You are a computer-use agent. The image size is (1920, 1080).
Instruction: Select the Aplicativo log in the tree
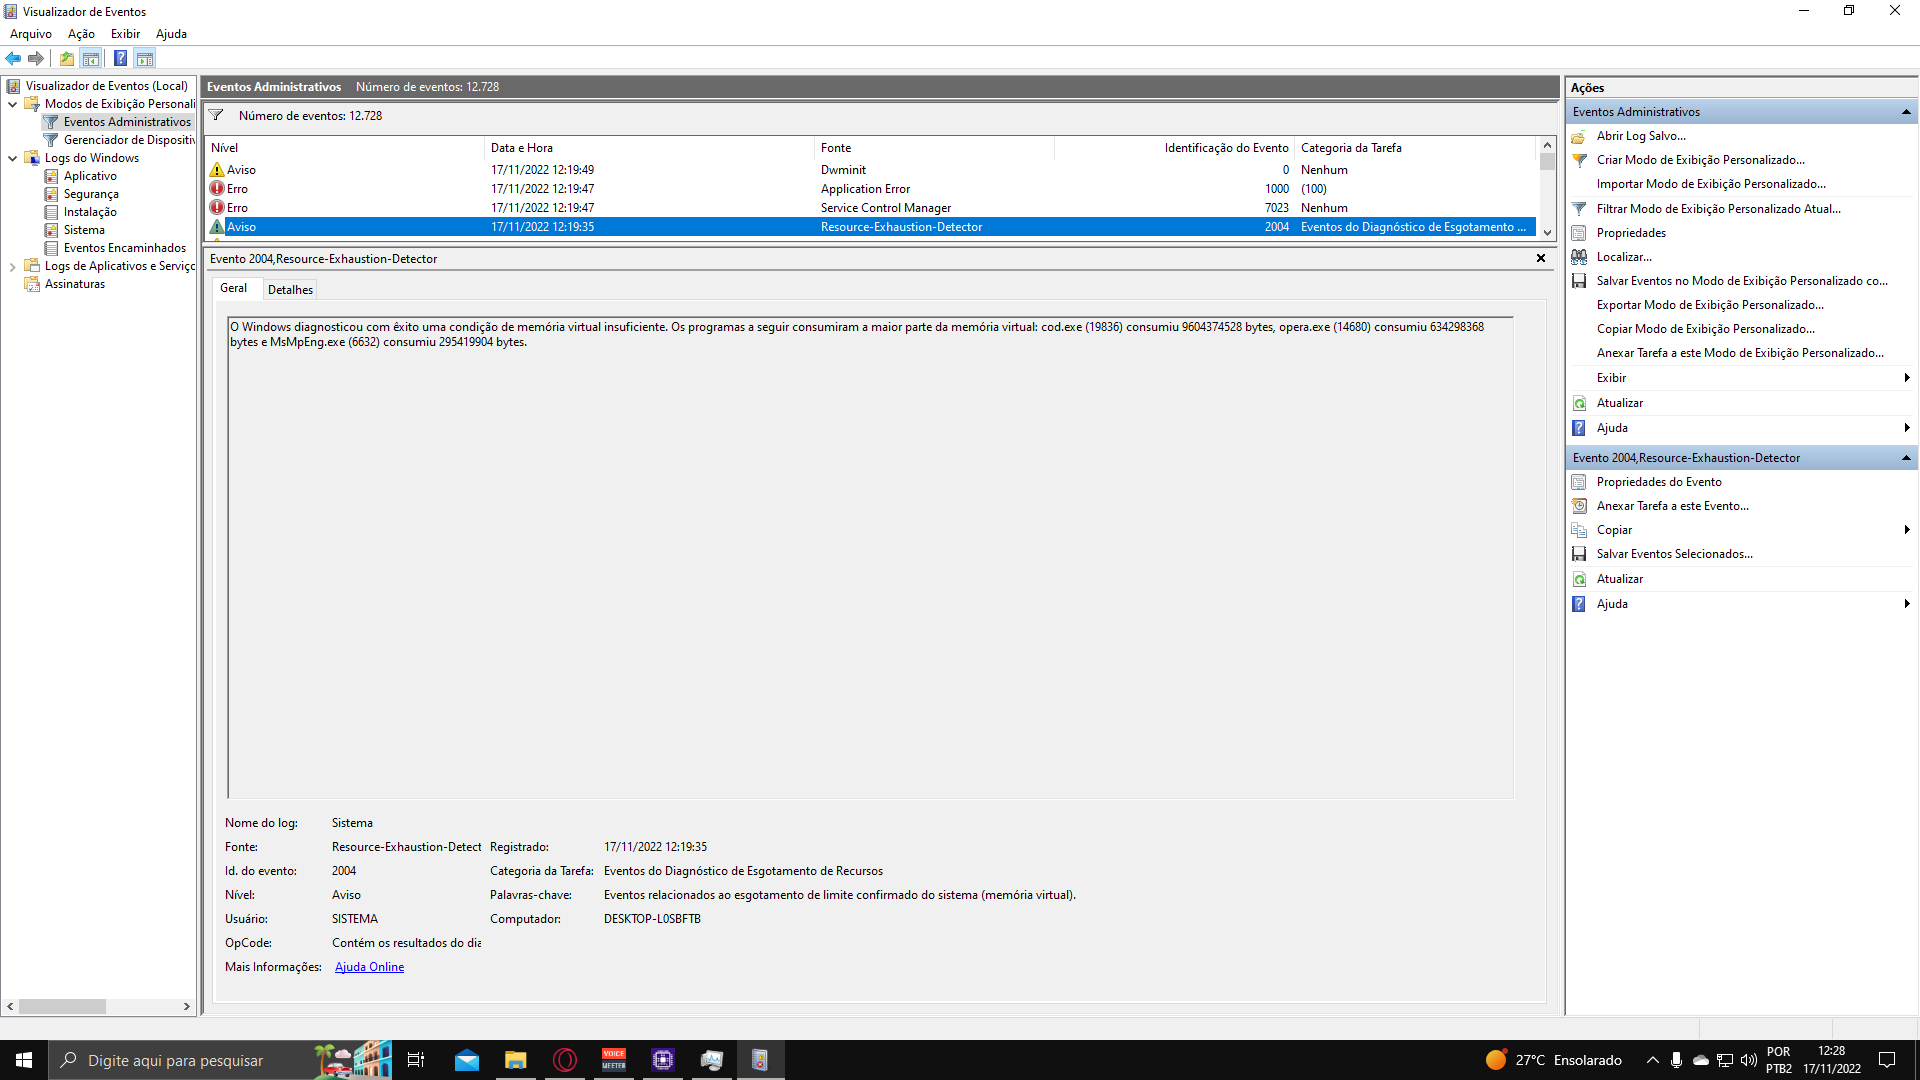point(90,176)
